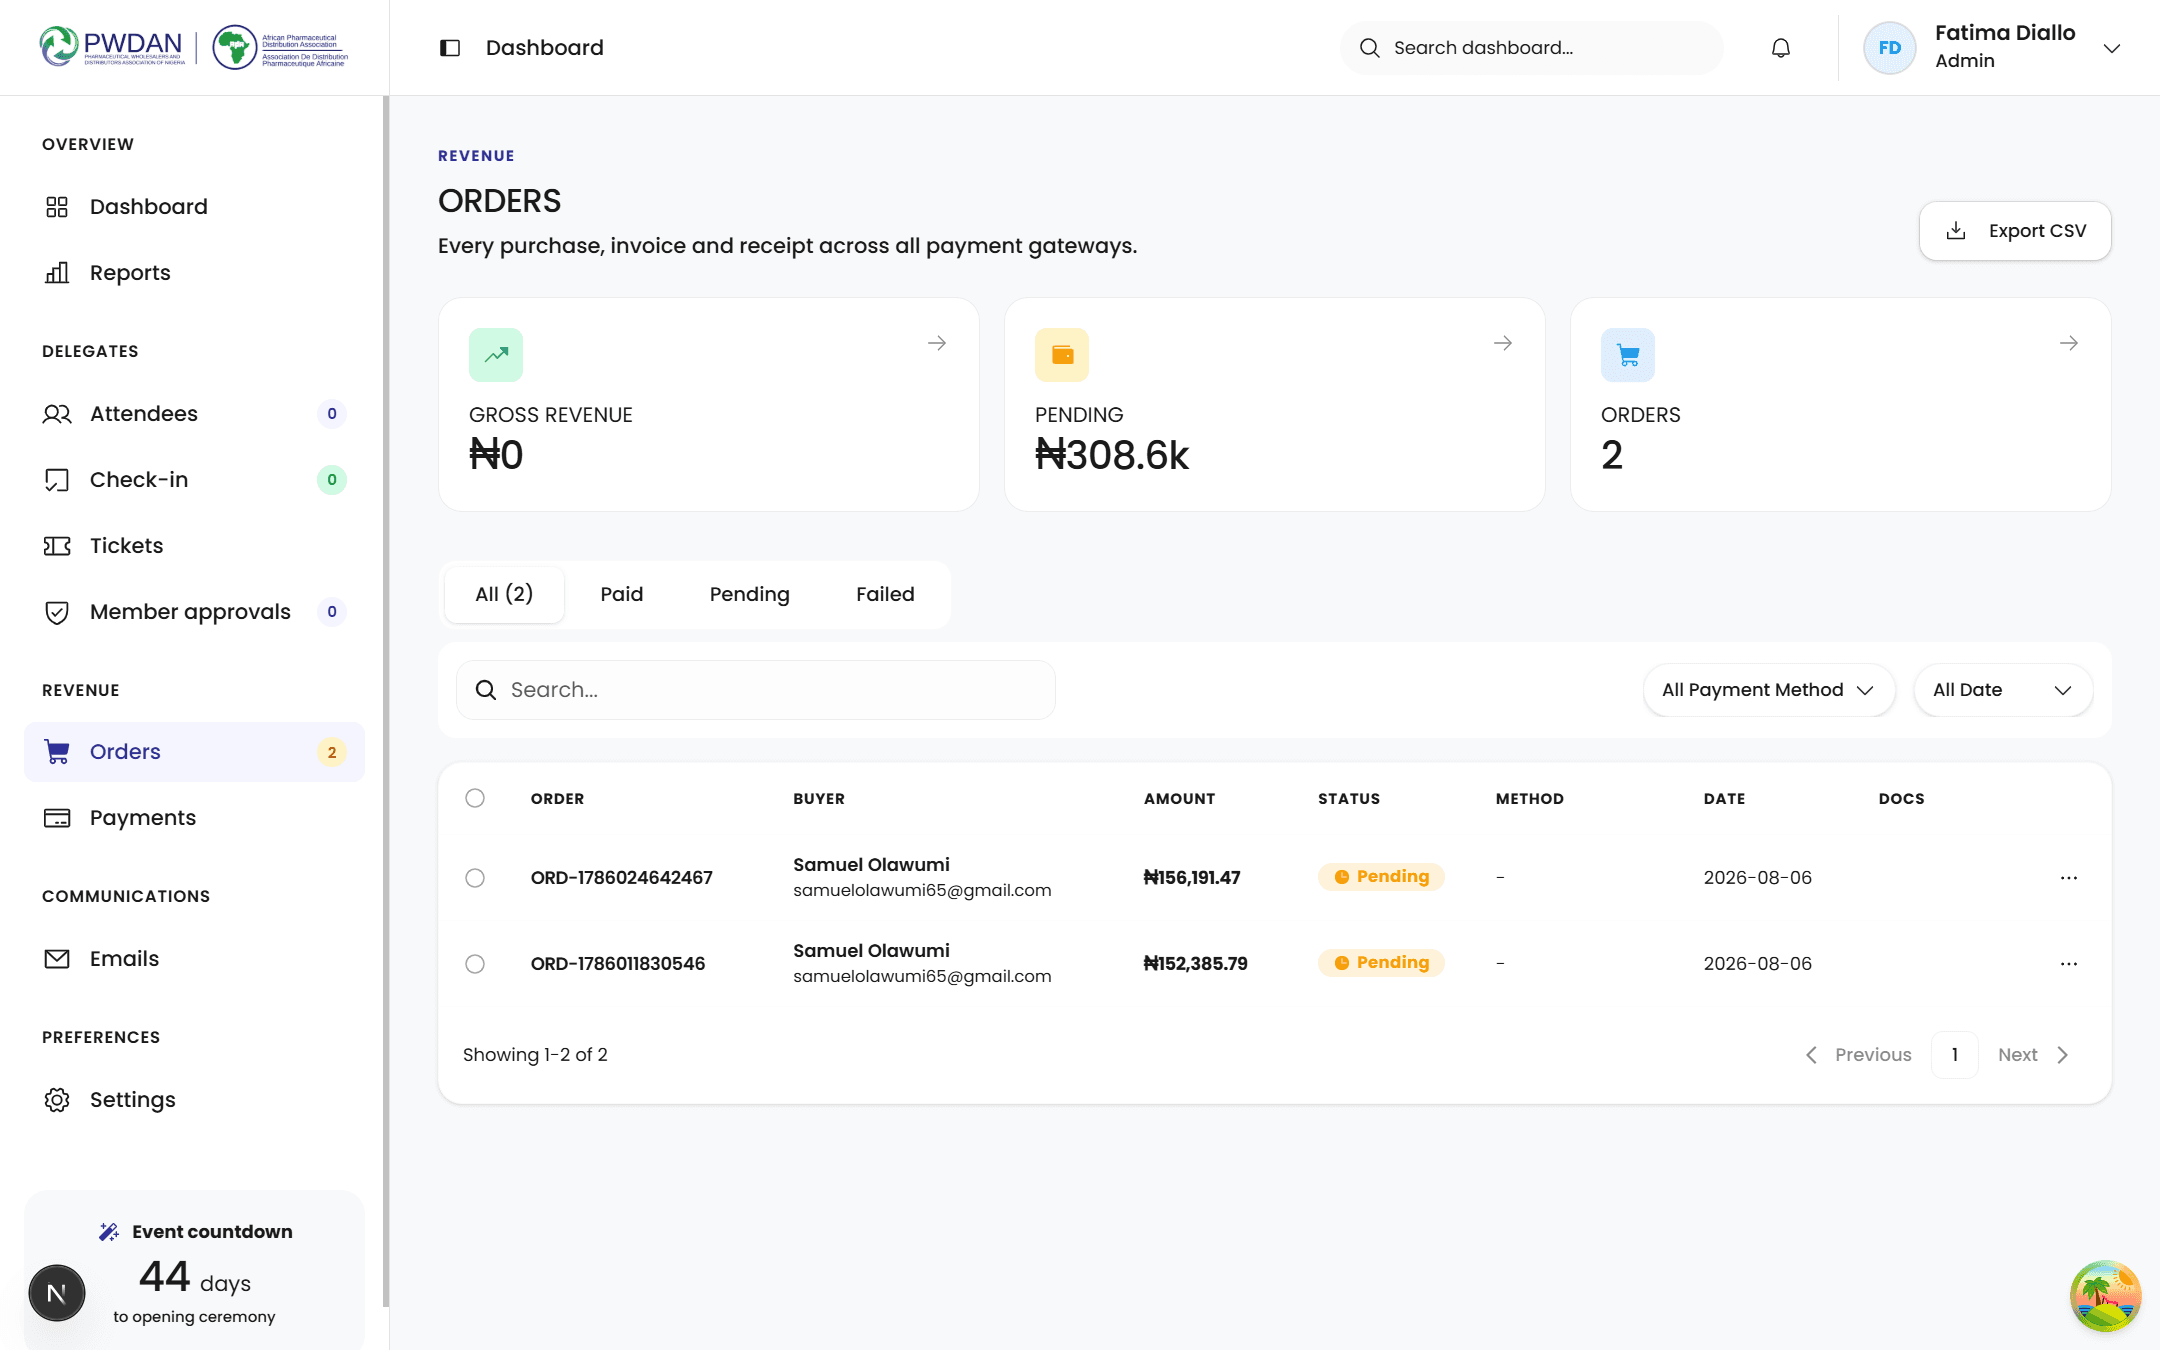Switch to the Failed tab
This screenshot has height=1350, width=2160.
[885, 595]
